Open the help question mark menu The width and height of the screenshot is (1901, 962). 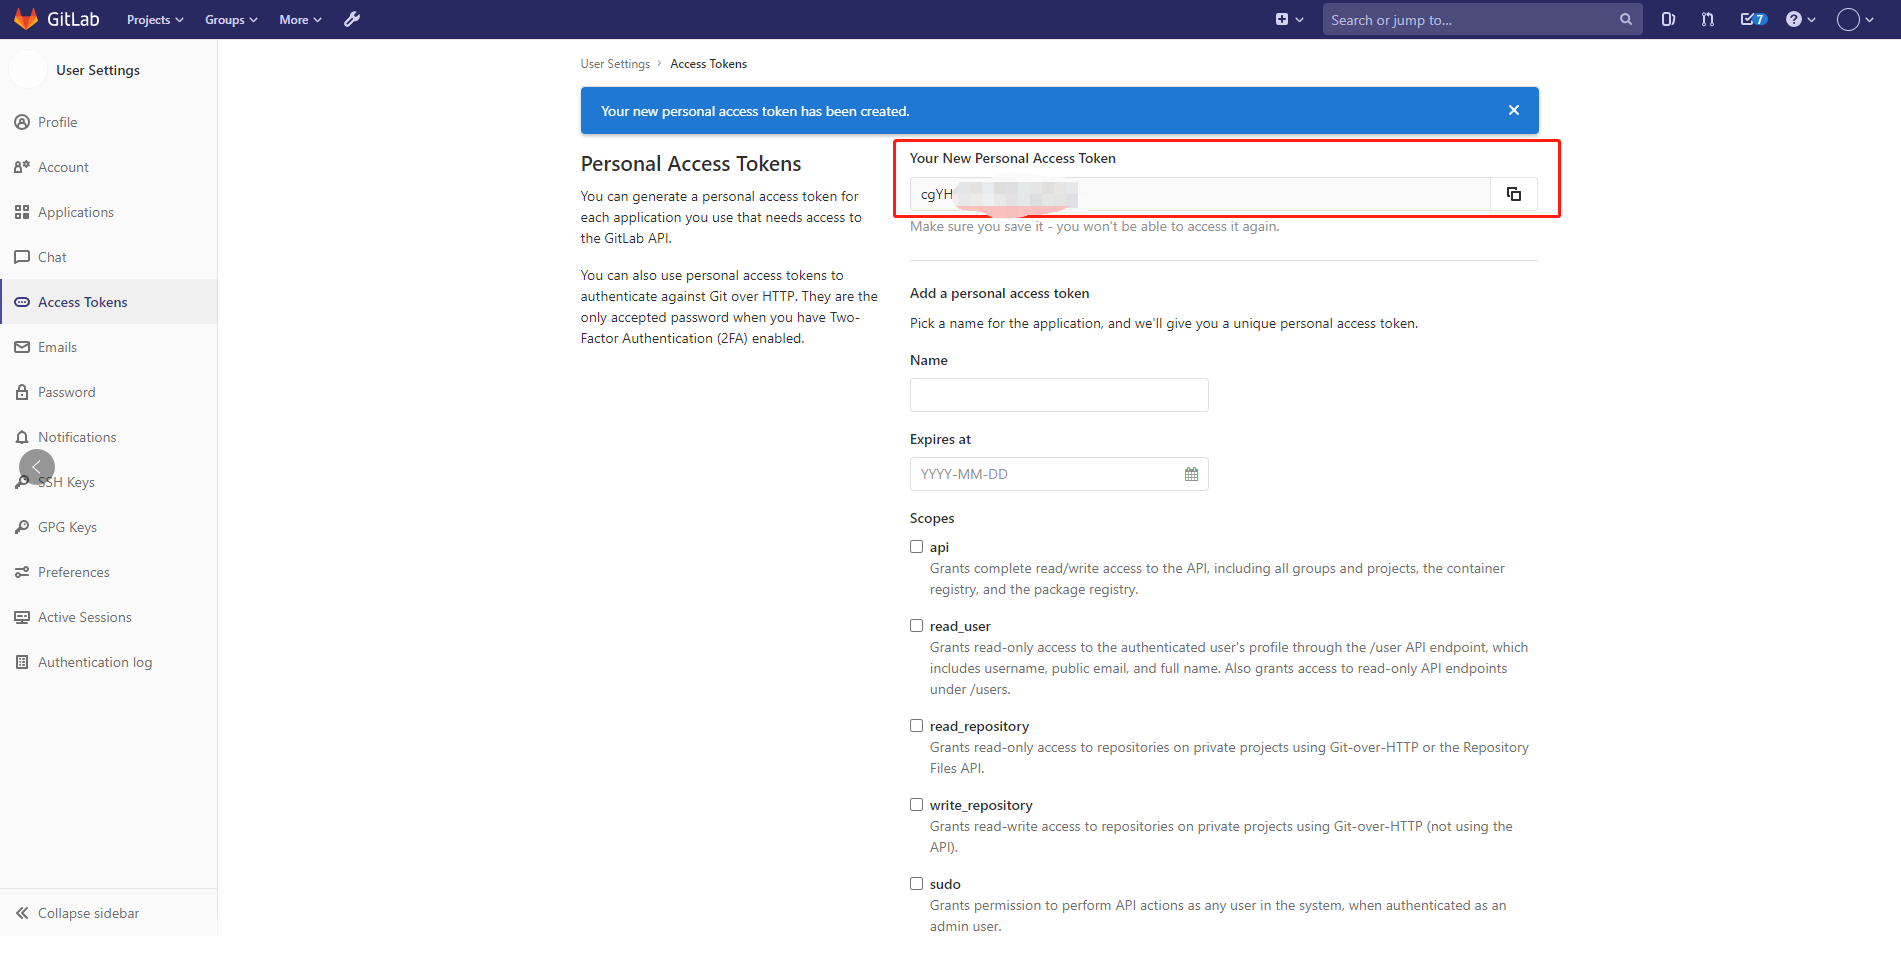(x=1800, y=19)
